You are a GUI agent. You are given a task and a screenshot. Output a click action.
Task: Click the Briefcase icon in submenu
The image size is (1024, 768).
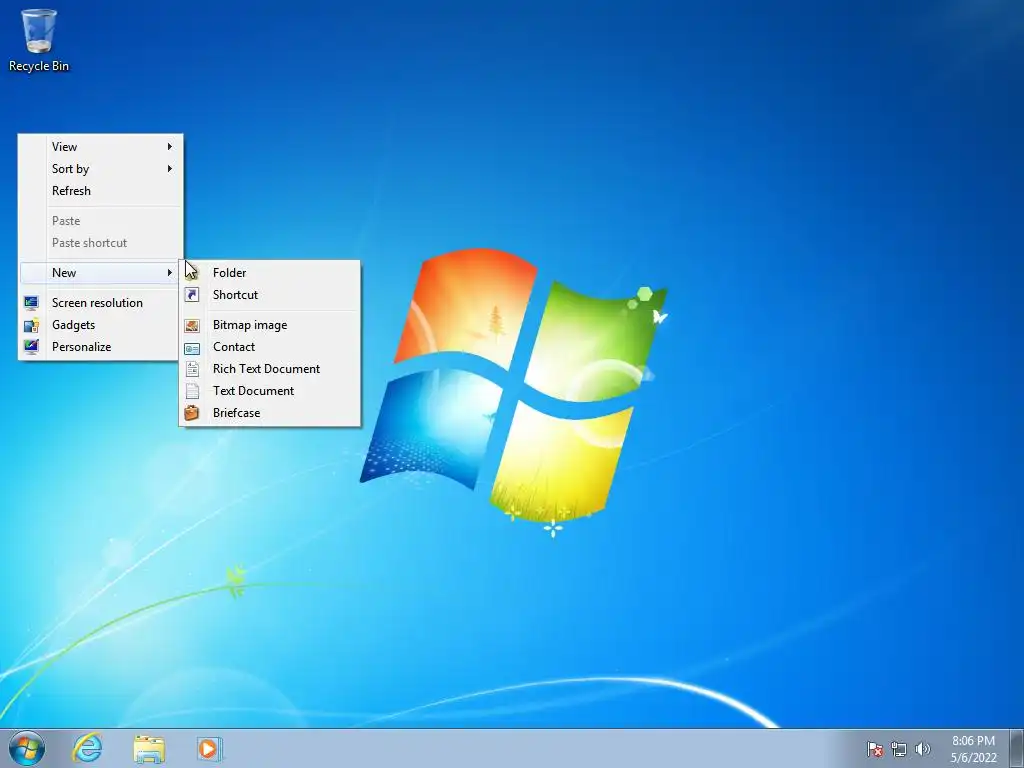click(x=192, y=413)
